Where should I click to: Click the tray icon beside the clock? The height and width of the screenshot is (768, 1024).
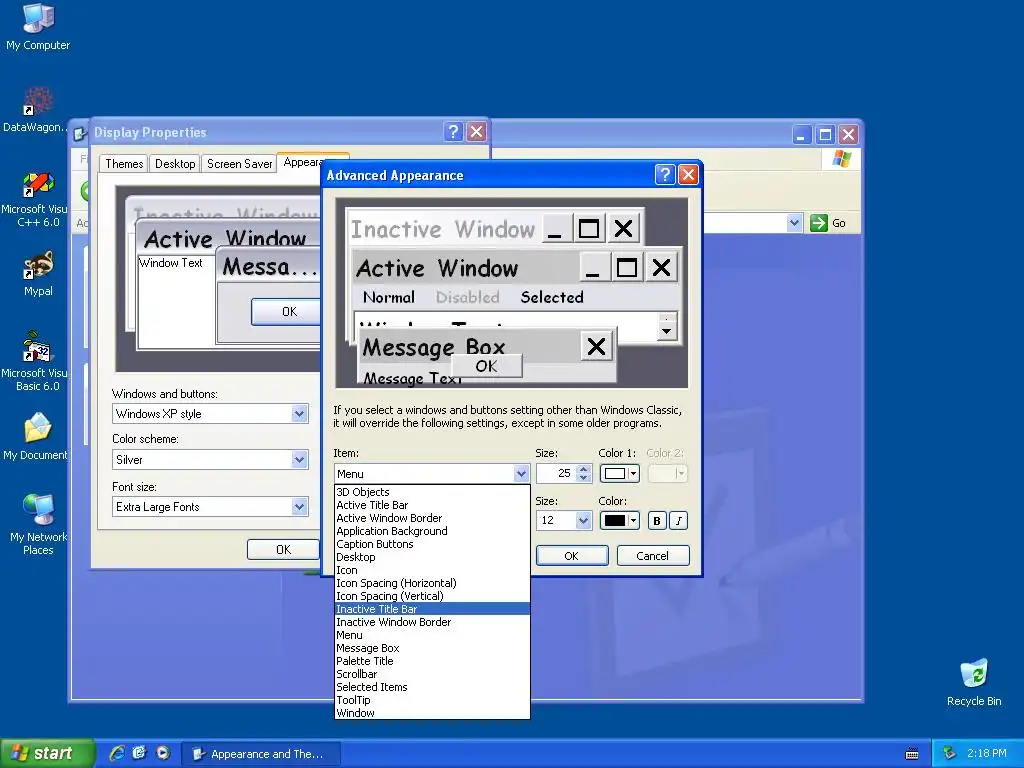(950, 754)
